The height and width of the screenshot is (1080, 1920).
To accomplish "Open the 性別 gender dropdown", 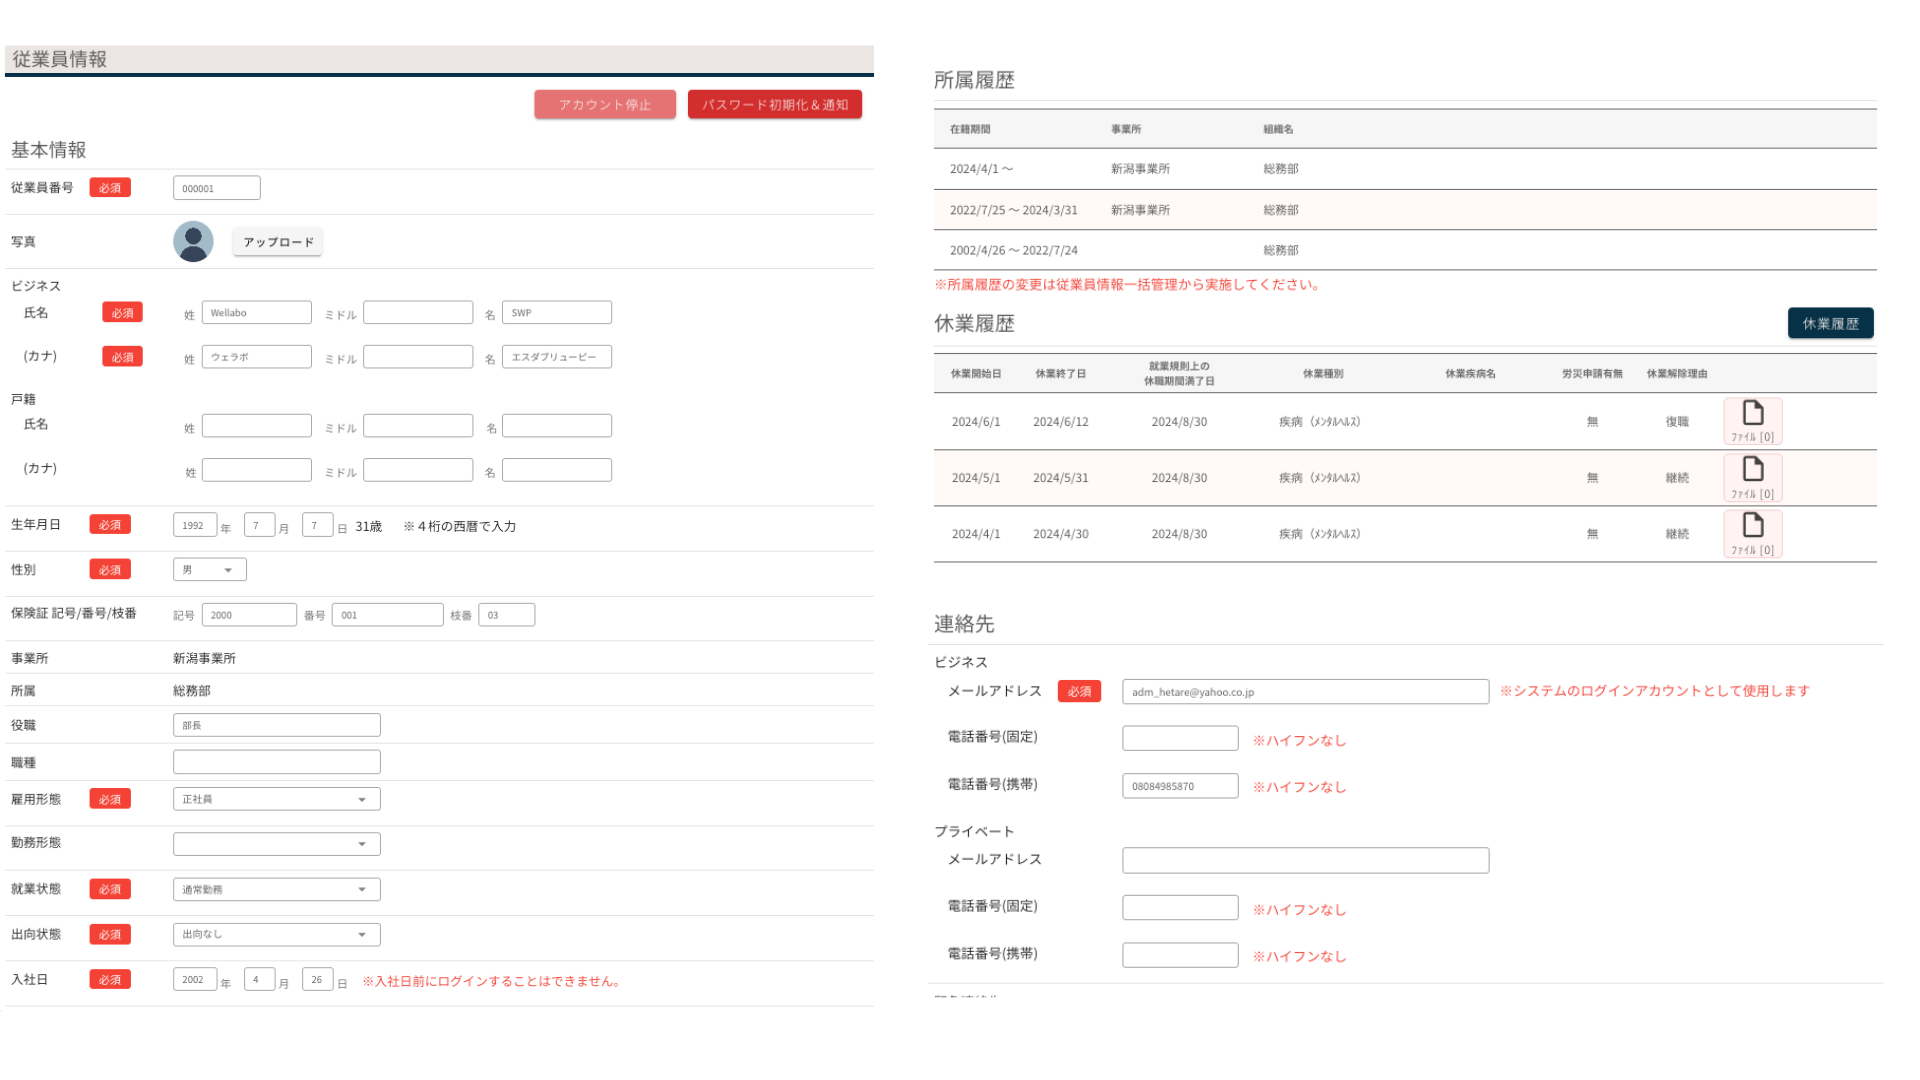I will (x=209, y=570).
